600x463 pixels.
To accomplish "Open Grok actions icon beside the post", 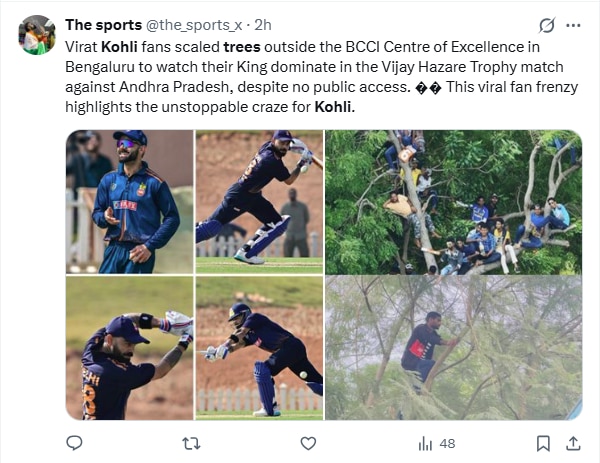I will click(546, 25).
